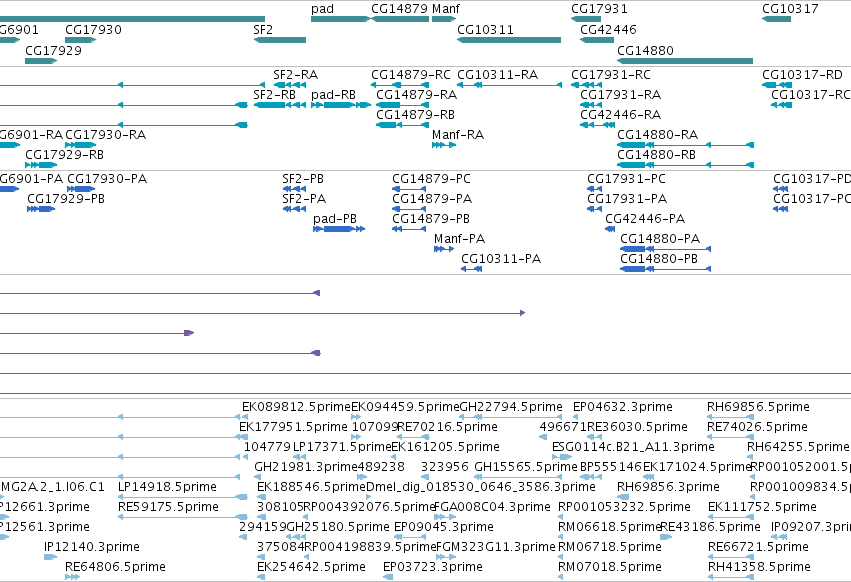Select the EP04632.3prime EST label

[623, 407]
